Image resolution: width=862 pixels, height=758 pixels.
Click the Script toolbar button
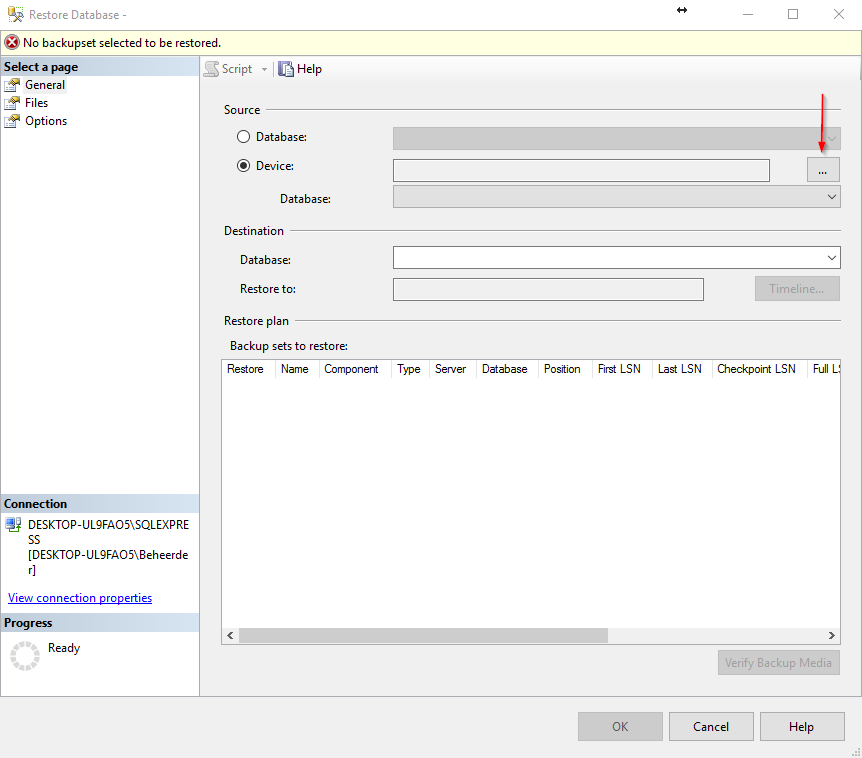pyautogui.click(x=228, y=69)
